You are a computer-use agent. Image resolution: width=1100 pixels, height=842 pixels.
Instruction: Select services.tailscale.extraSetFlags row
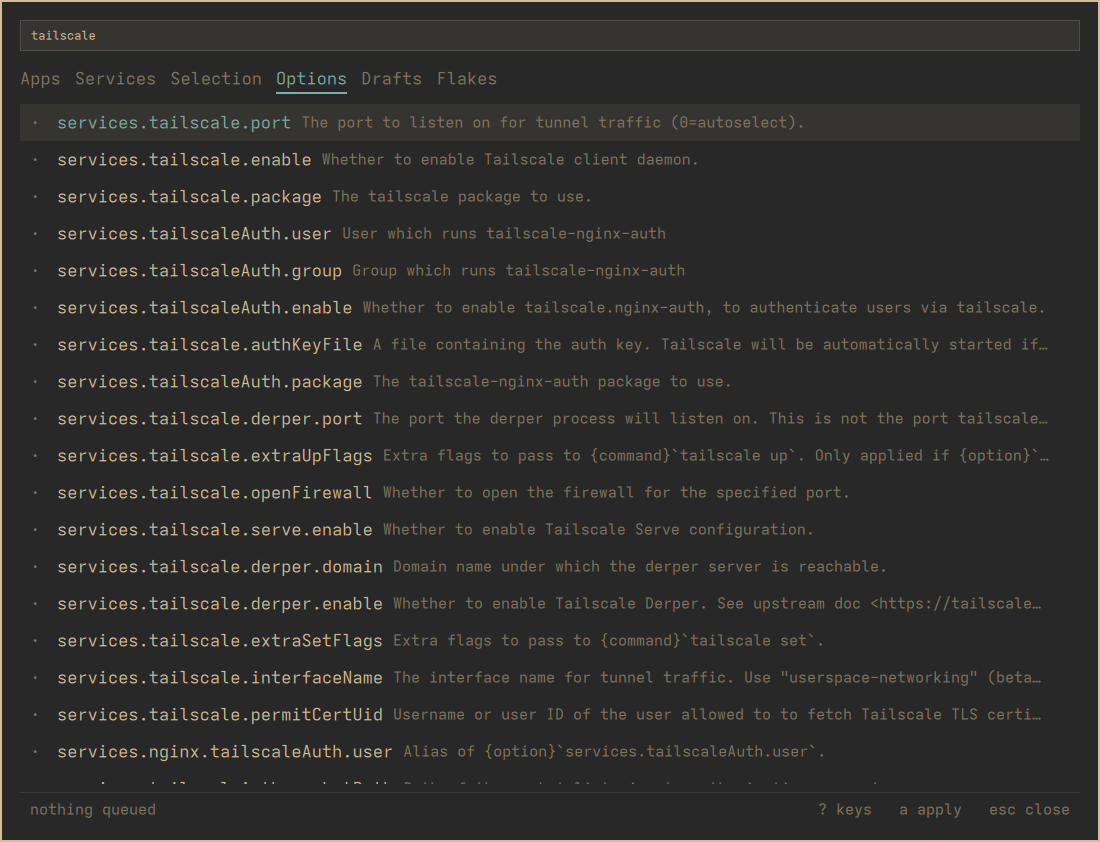(x=549, y=641)
